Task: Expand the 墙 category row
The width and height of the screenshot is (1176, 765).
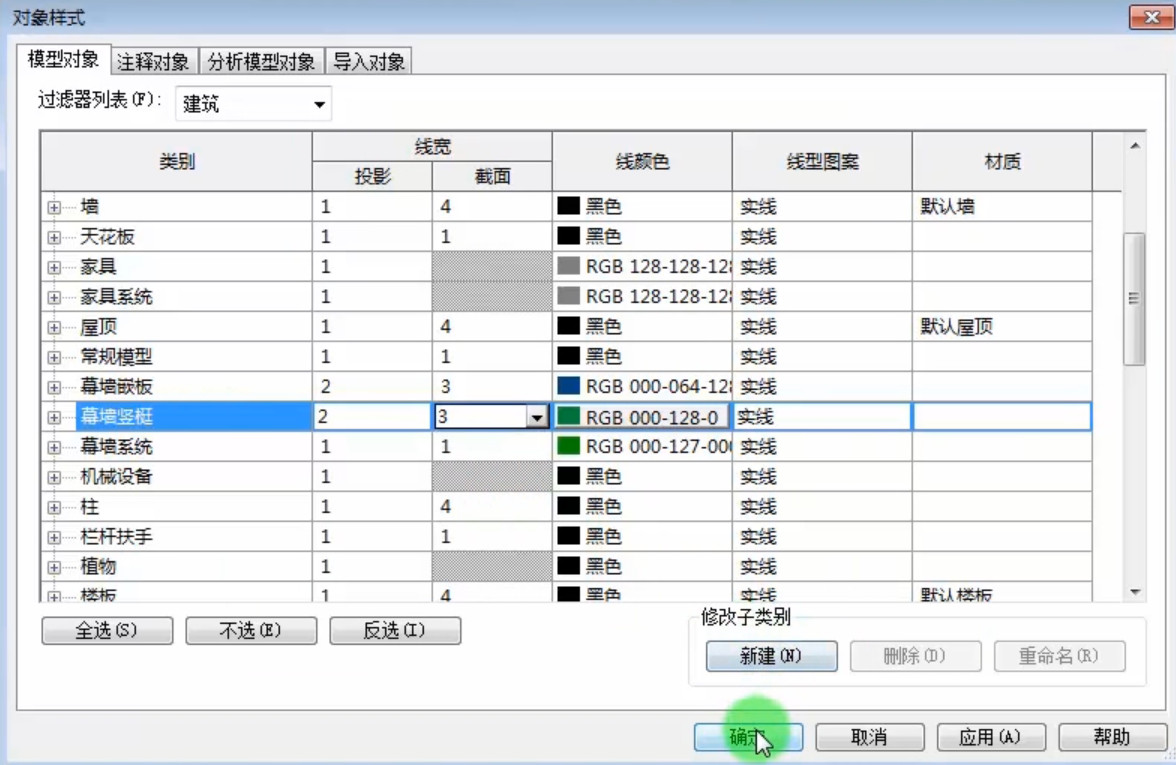Action: [54, 207]
